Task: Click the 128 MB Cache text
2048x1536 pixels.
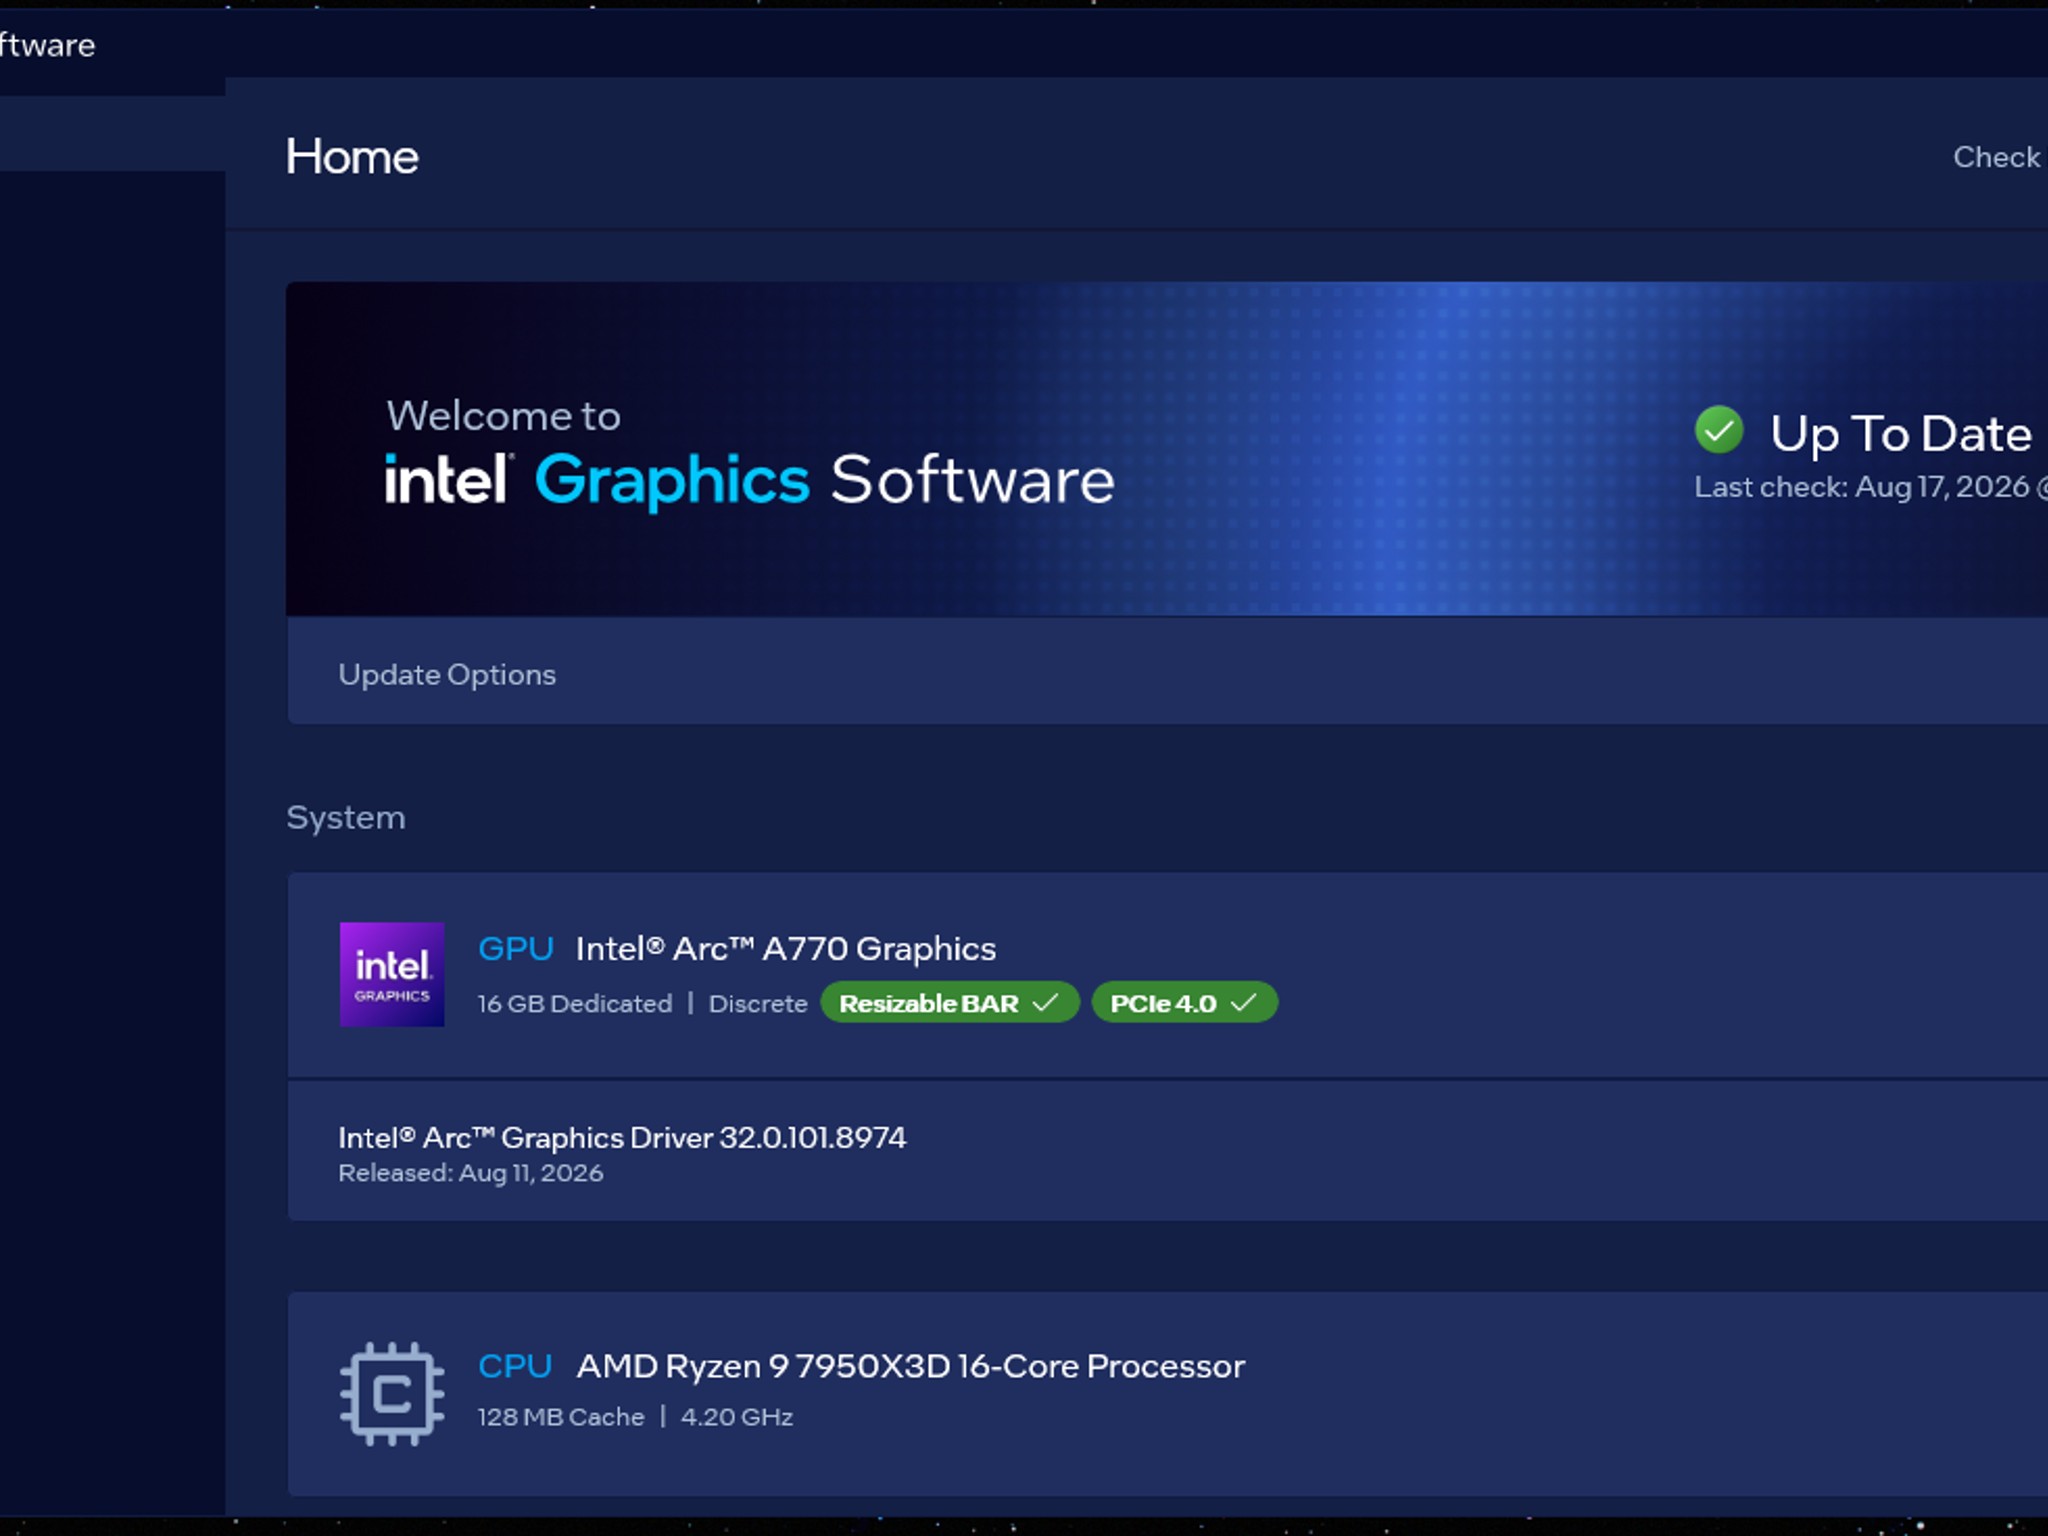Action: 561,1417
